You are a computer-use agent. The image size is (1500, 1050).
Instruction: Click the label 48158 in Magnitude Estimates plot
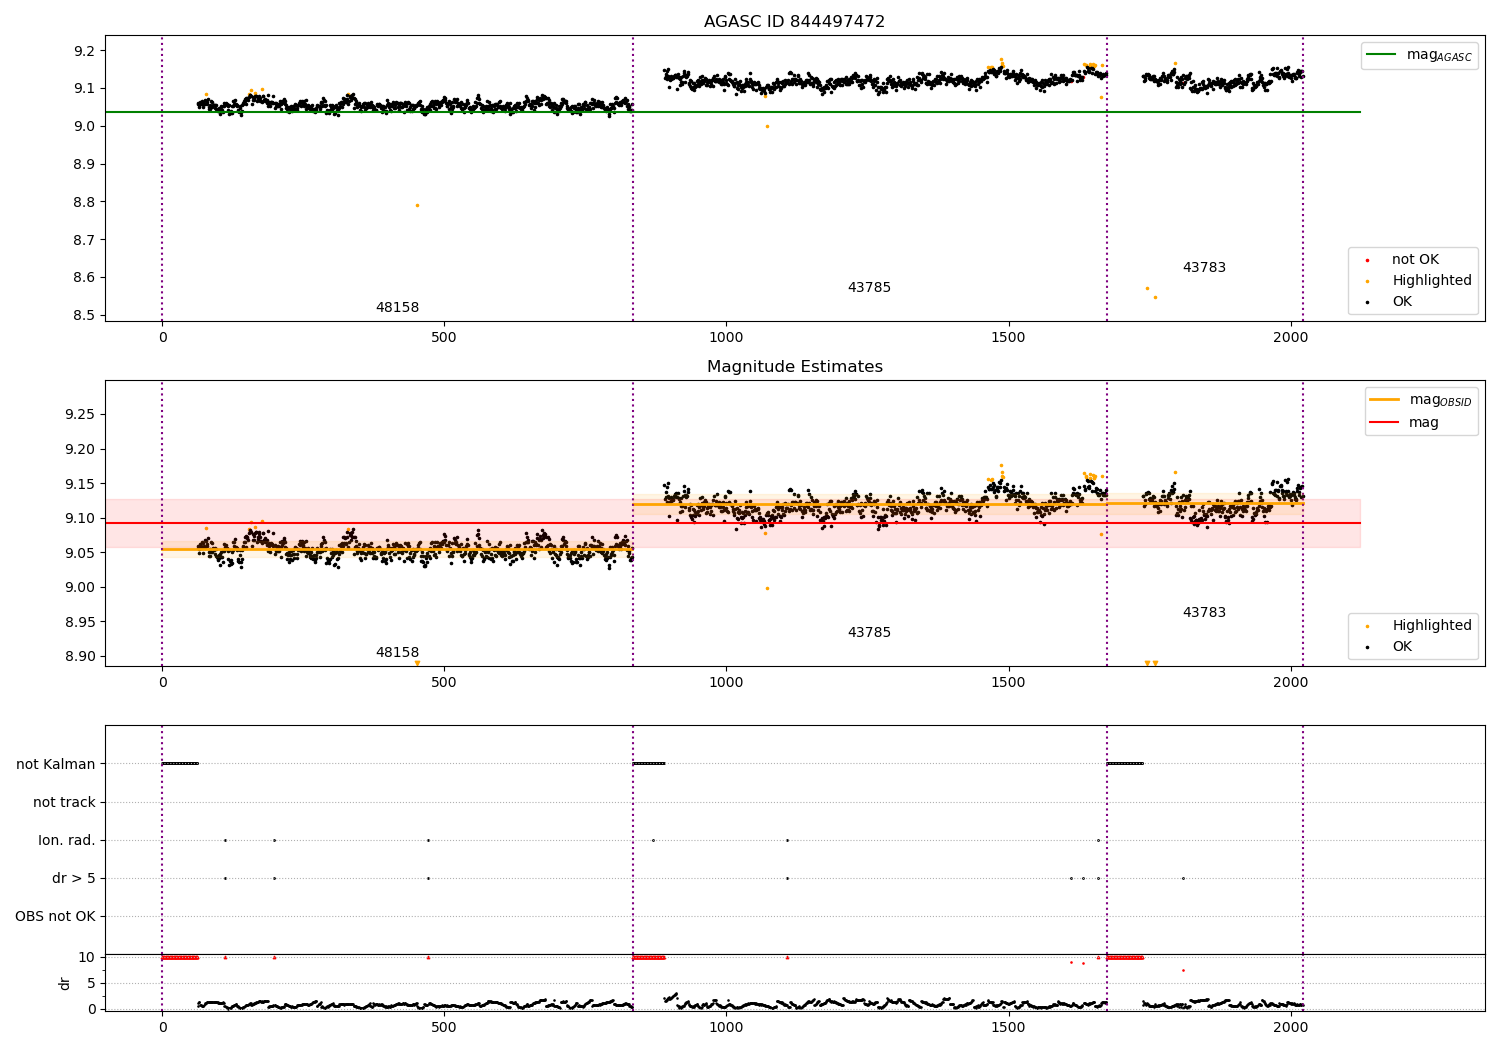coord(397,653)
